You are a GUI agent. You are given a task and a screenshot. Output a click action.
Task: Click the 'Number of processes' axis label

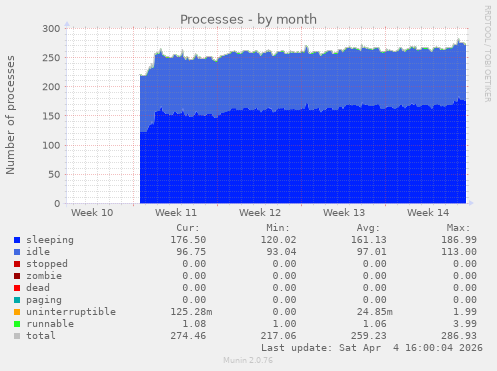[x=10, y=115]
